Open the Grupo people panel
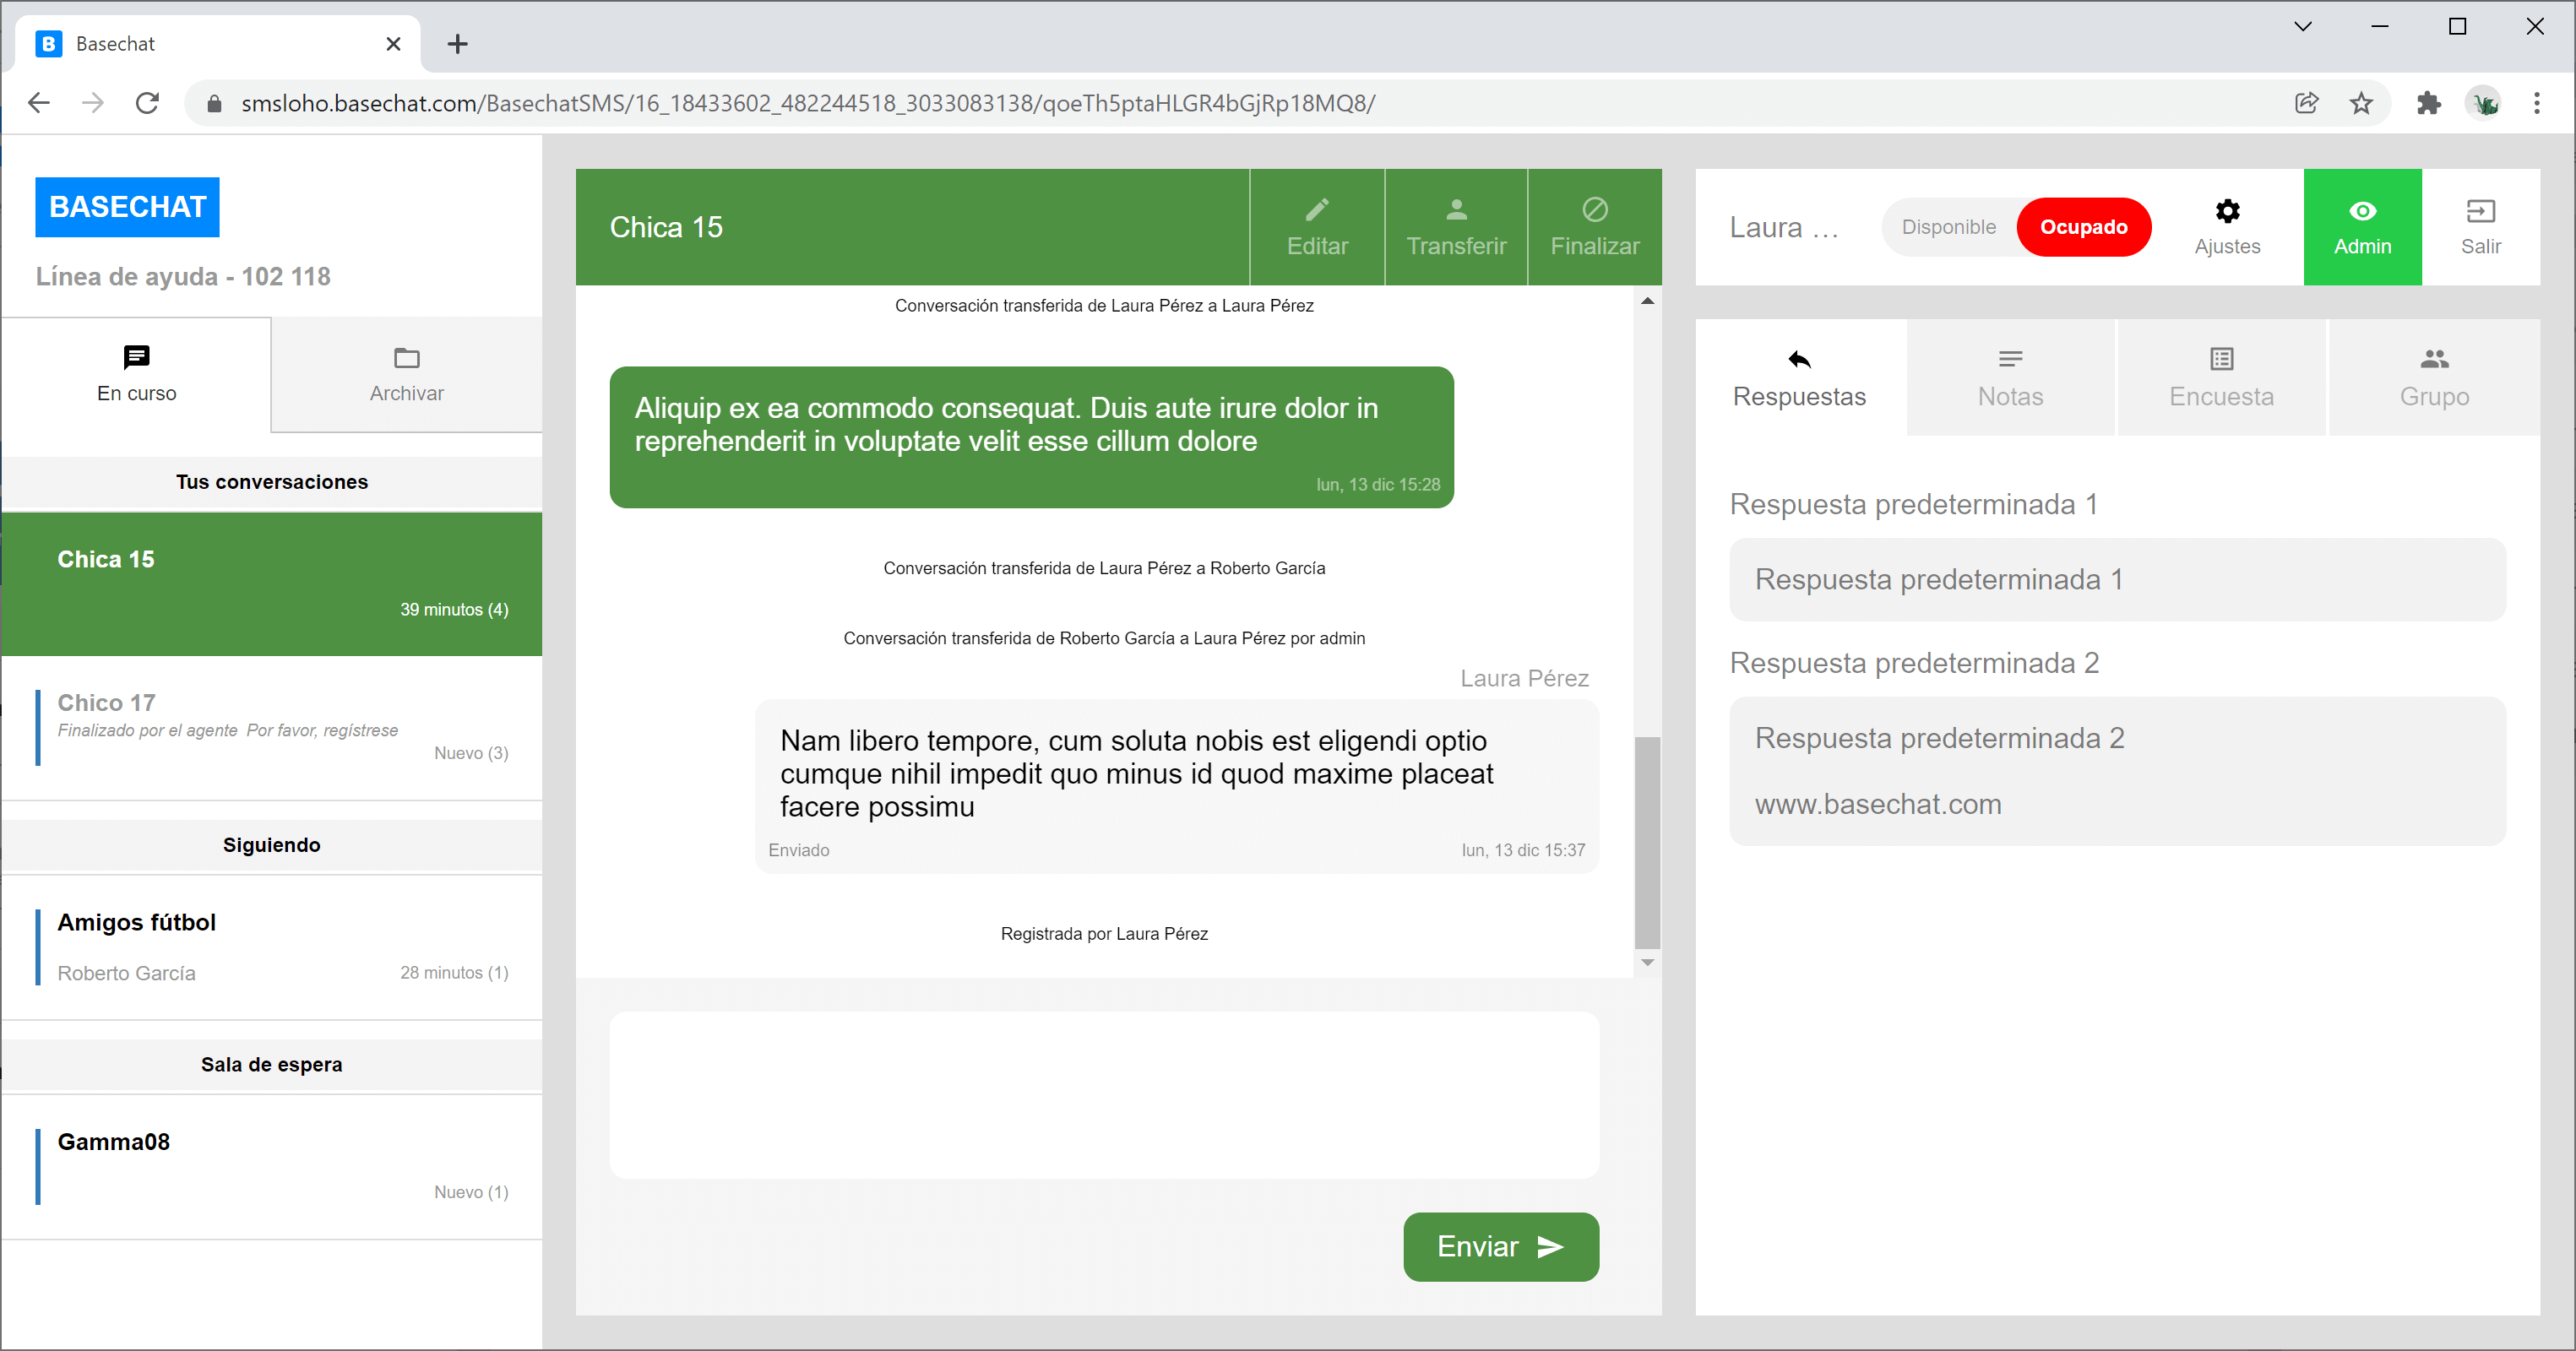Image resolution: width=2576 pixels, height=1351 pixels. coord(2433,377)
